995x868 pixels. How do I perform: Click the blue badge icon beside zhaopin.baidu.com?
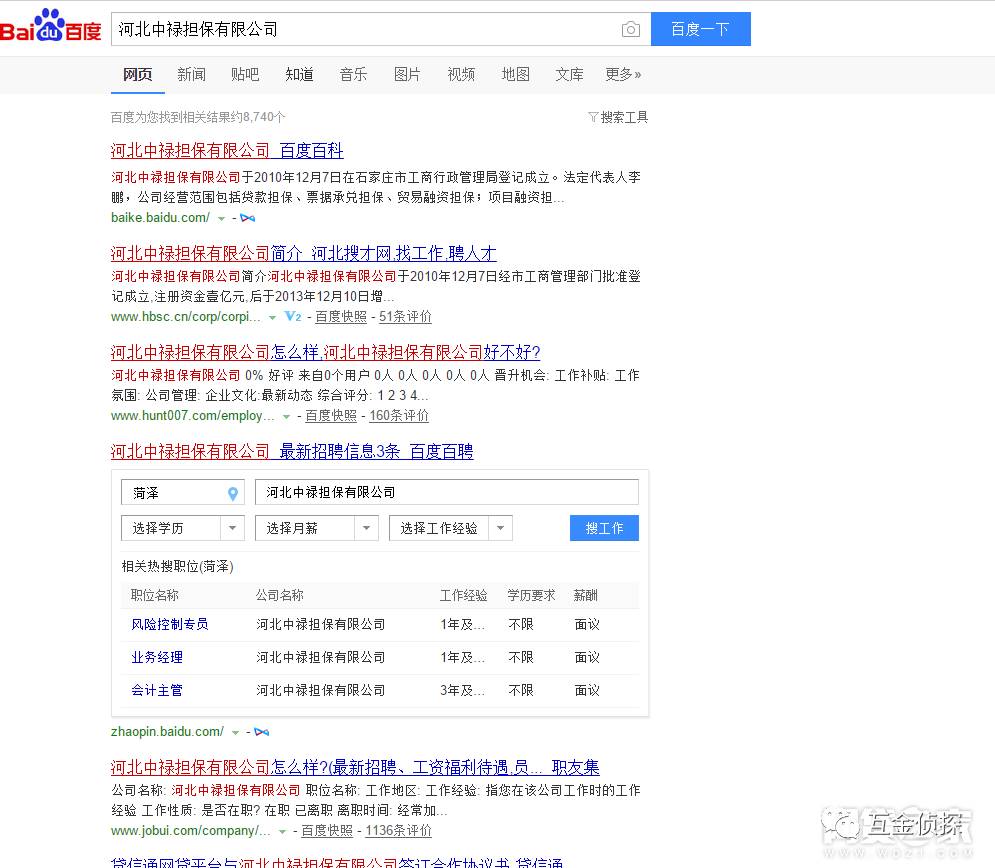pos(262,731)
